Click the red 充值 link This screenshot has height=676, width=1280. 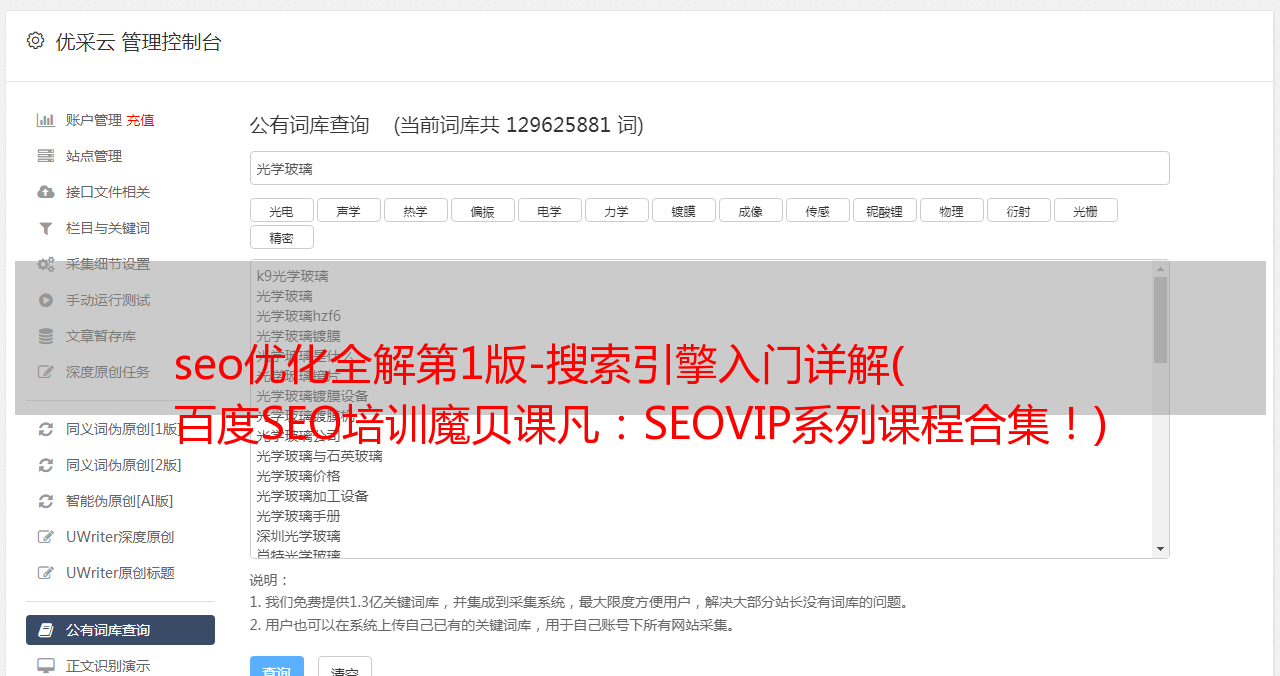coord(140,120)
